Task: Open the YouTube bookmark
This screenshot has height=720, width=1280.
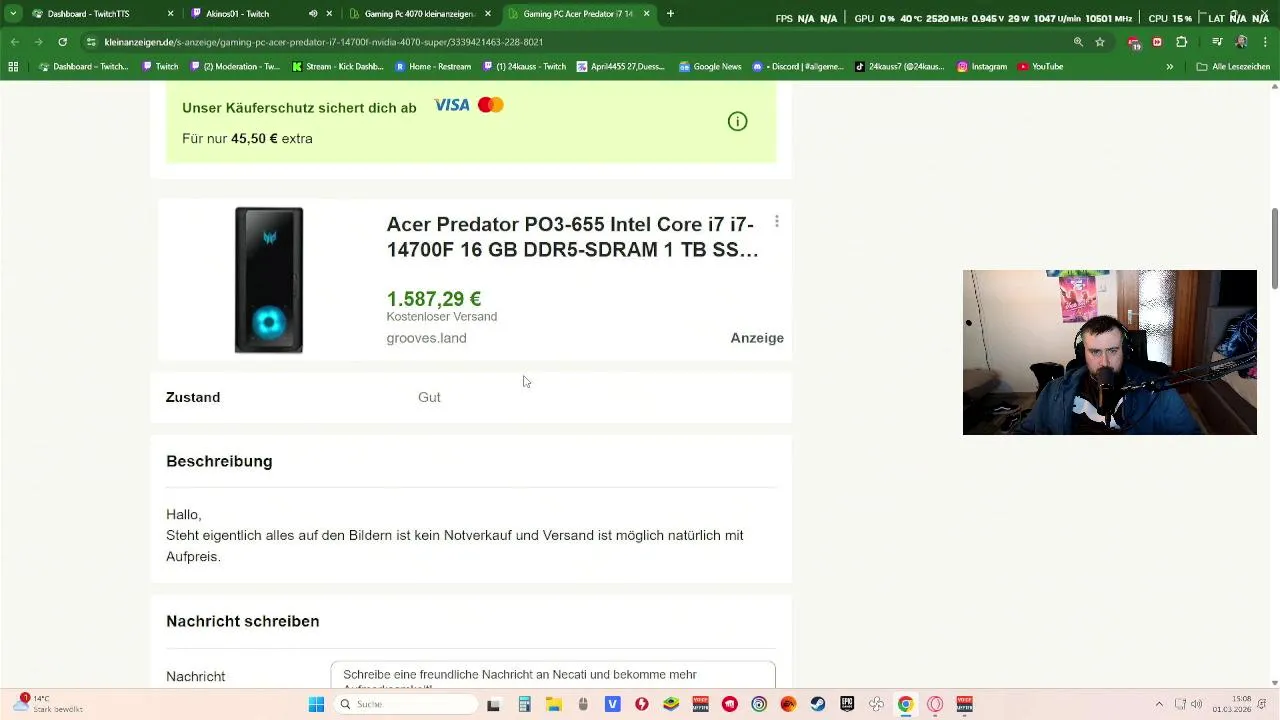Action: (x=1040, y=67)
